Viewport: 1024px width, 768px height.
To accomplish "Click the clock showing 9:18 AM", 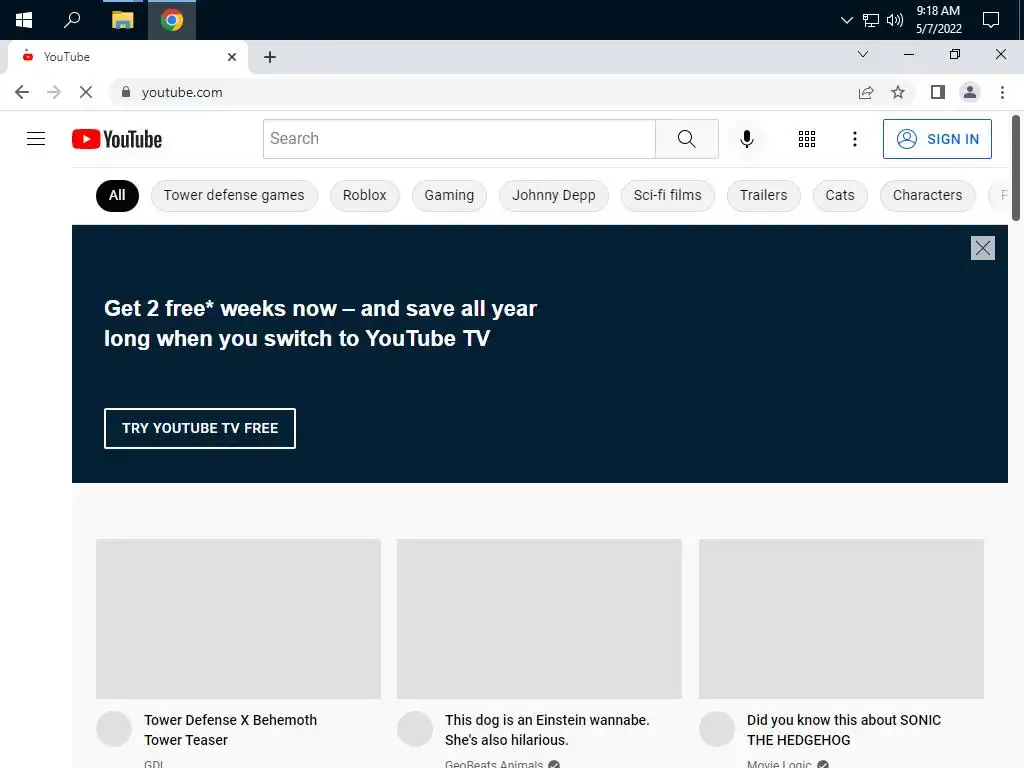I will pyautogui.click(x=938, y=20).
